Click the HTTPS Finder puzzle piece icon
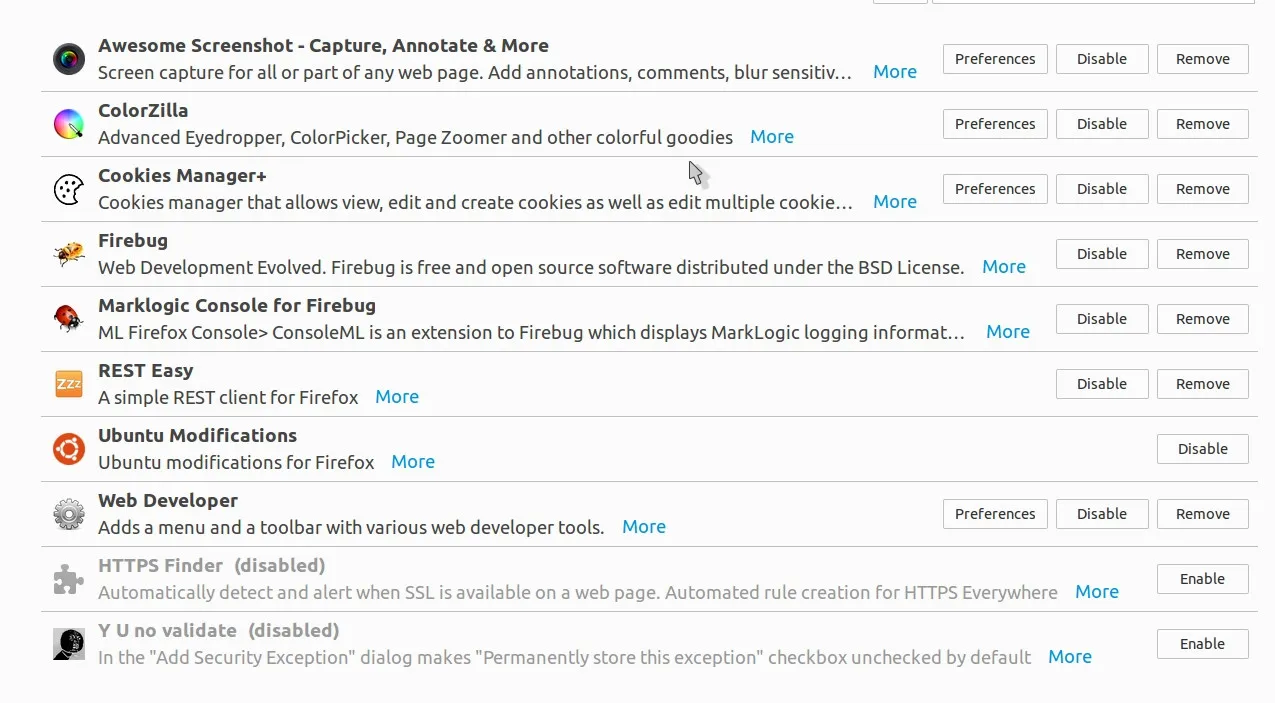The image size is (1275, 703). pos(69,579)
